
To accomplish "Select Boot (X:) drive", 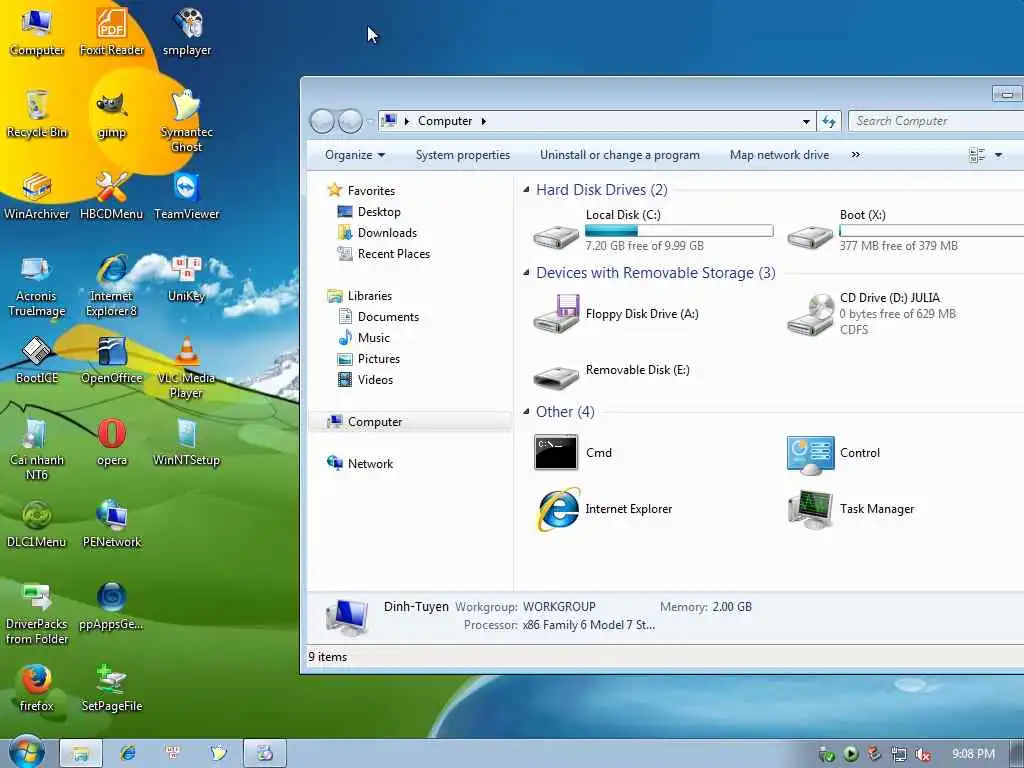I will [904, 231].
